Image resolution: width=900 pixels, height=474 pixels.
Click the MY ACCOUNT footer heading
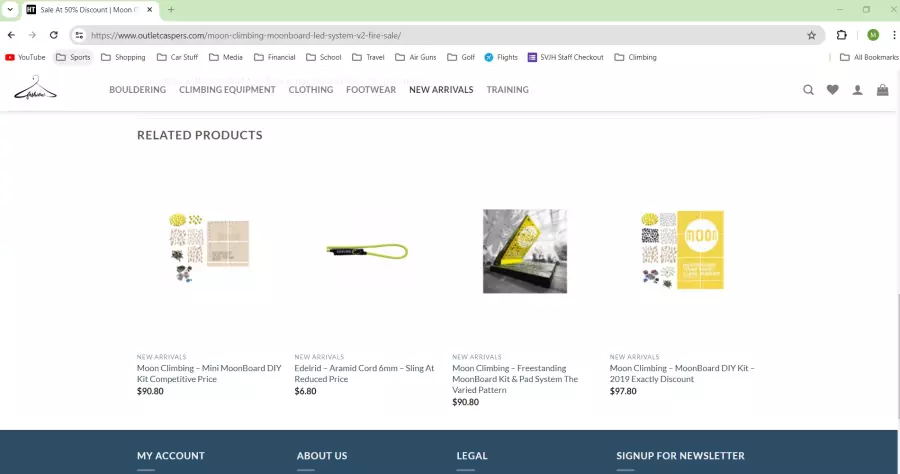click(170, 456)
